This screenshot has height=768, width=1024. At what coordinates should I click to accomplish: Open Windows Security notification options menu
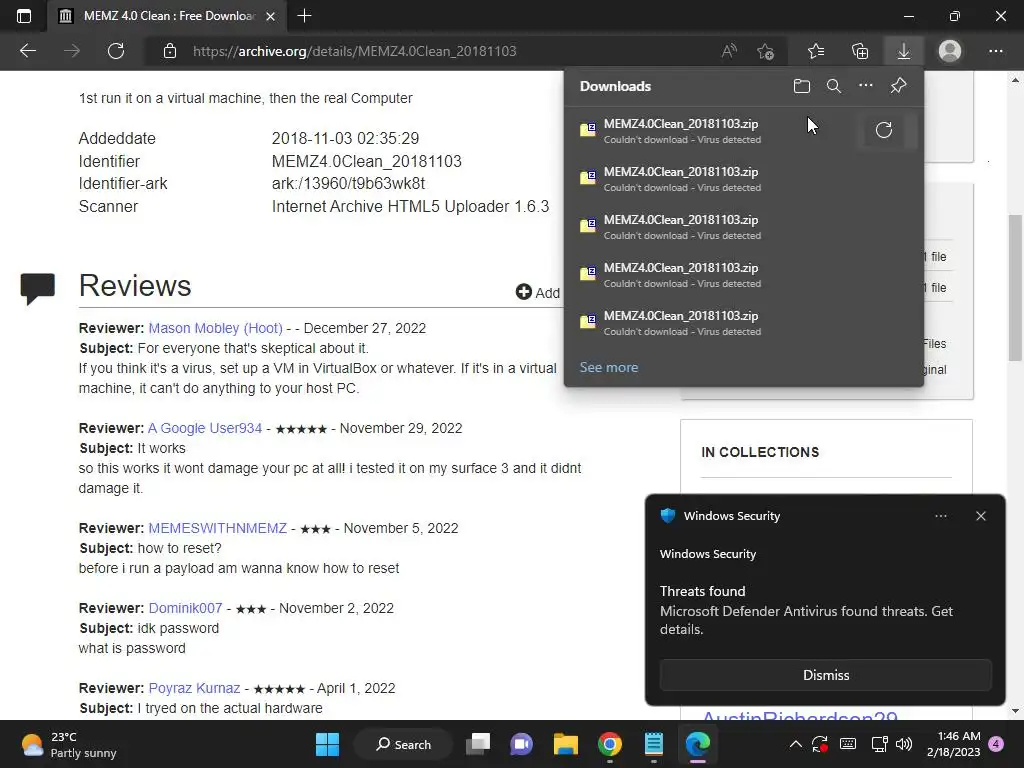(x=941, y=516)
